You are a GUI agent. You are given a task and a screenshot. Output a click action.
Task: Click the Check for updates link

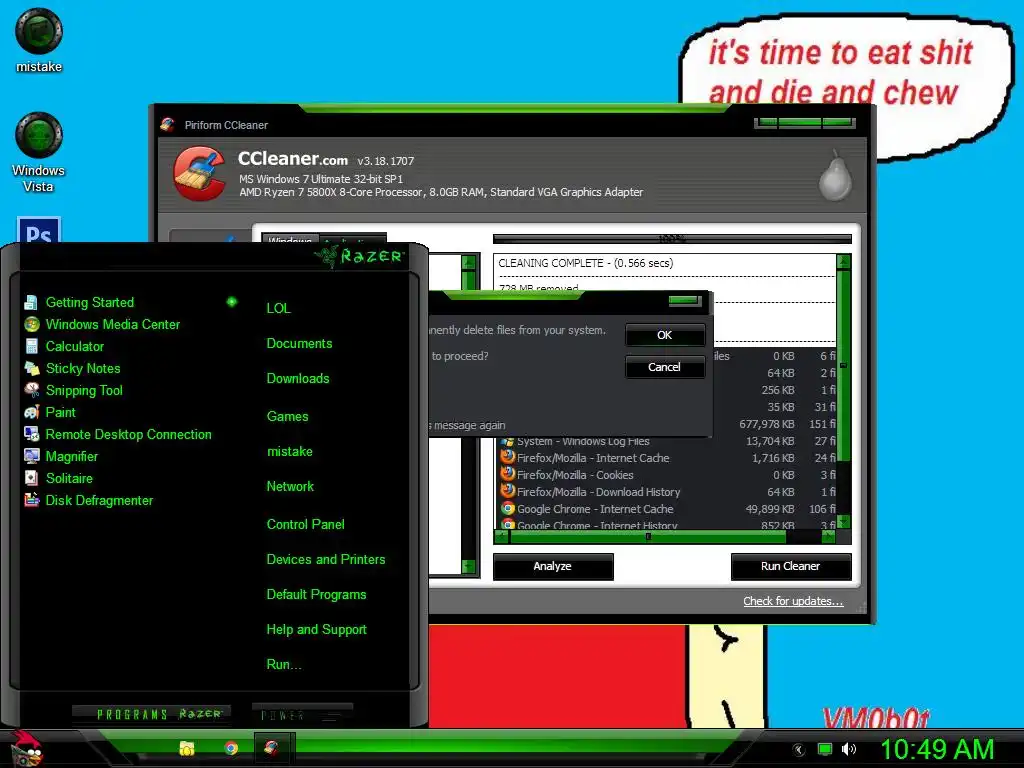coord(793,601)
